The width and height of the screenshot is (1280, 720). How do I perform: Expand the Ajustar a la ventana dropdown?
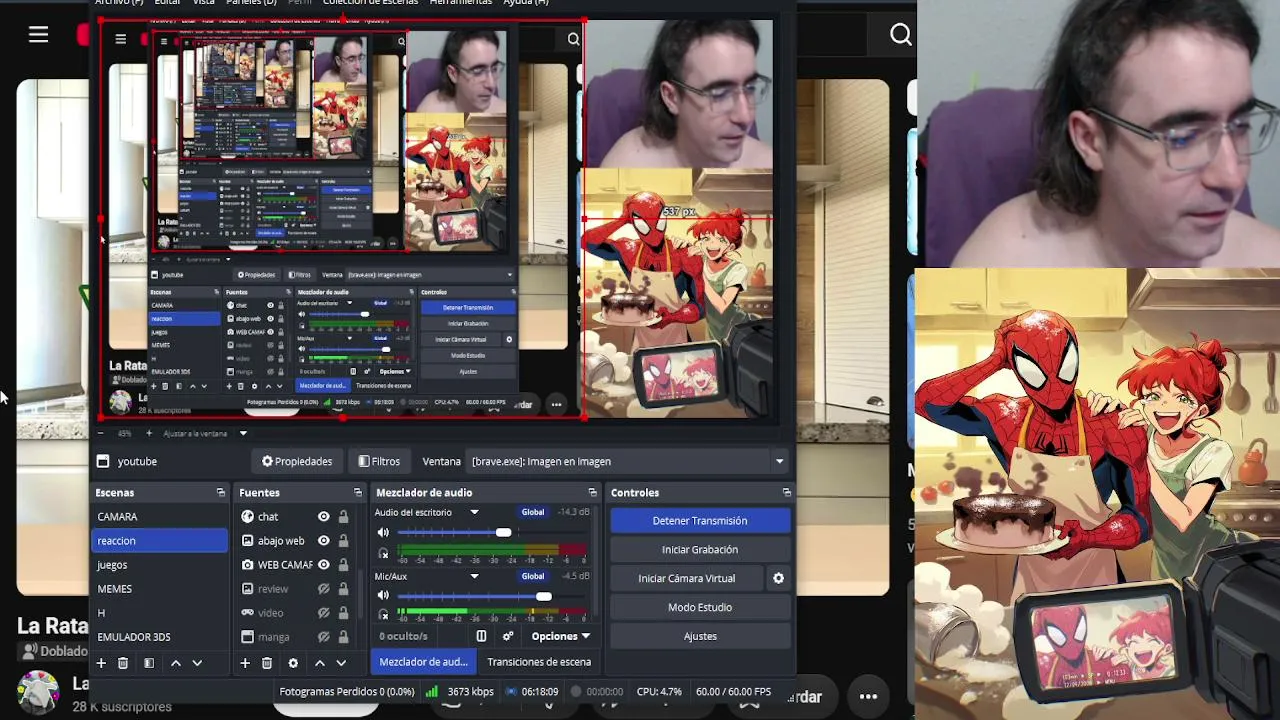[242, 434]
